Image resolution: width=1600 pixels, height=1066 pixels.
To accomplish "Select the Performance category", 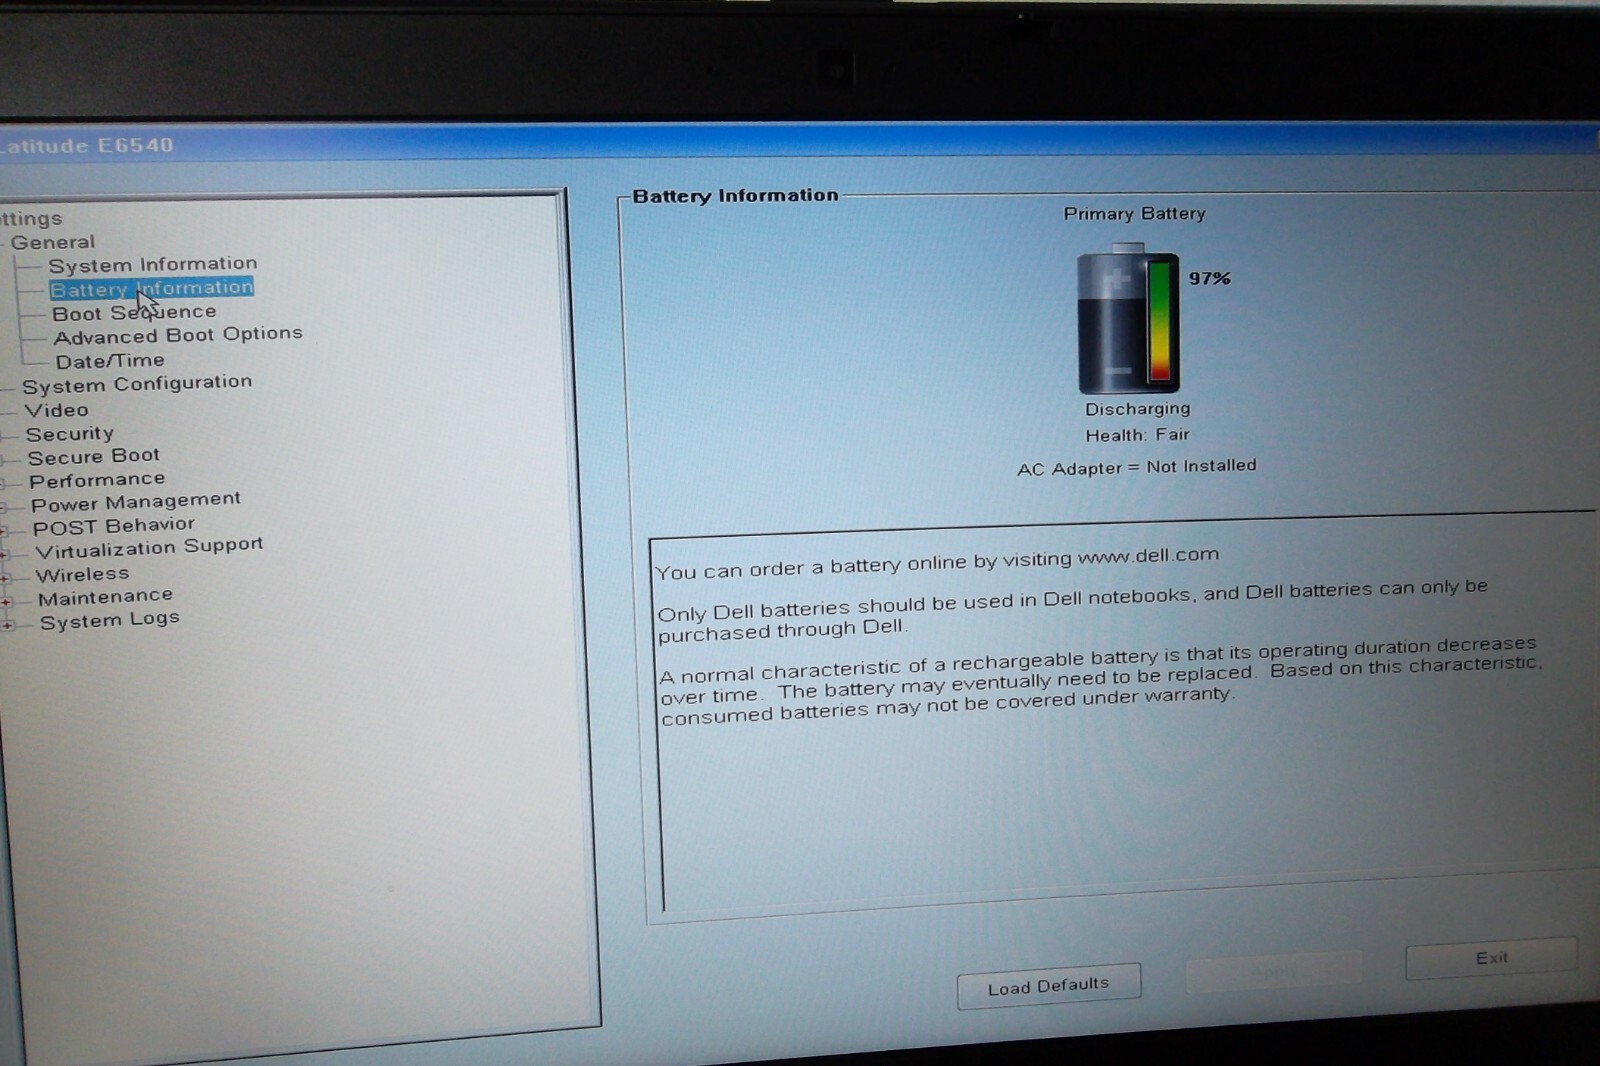I will tap(97, 480).
